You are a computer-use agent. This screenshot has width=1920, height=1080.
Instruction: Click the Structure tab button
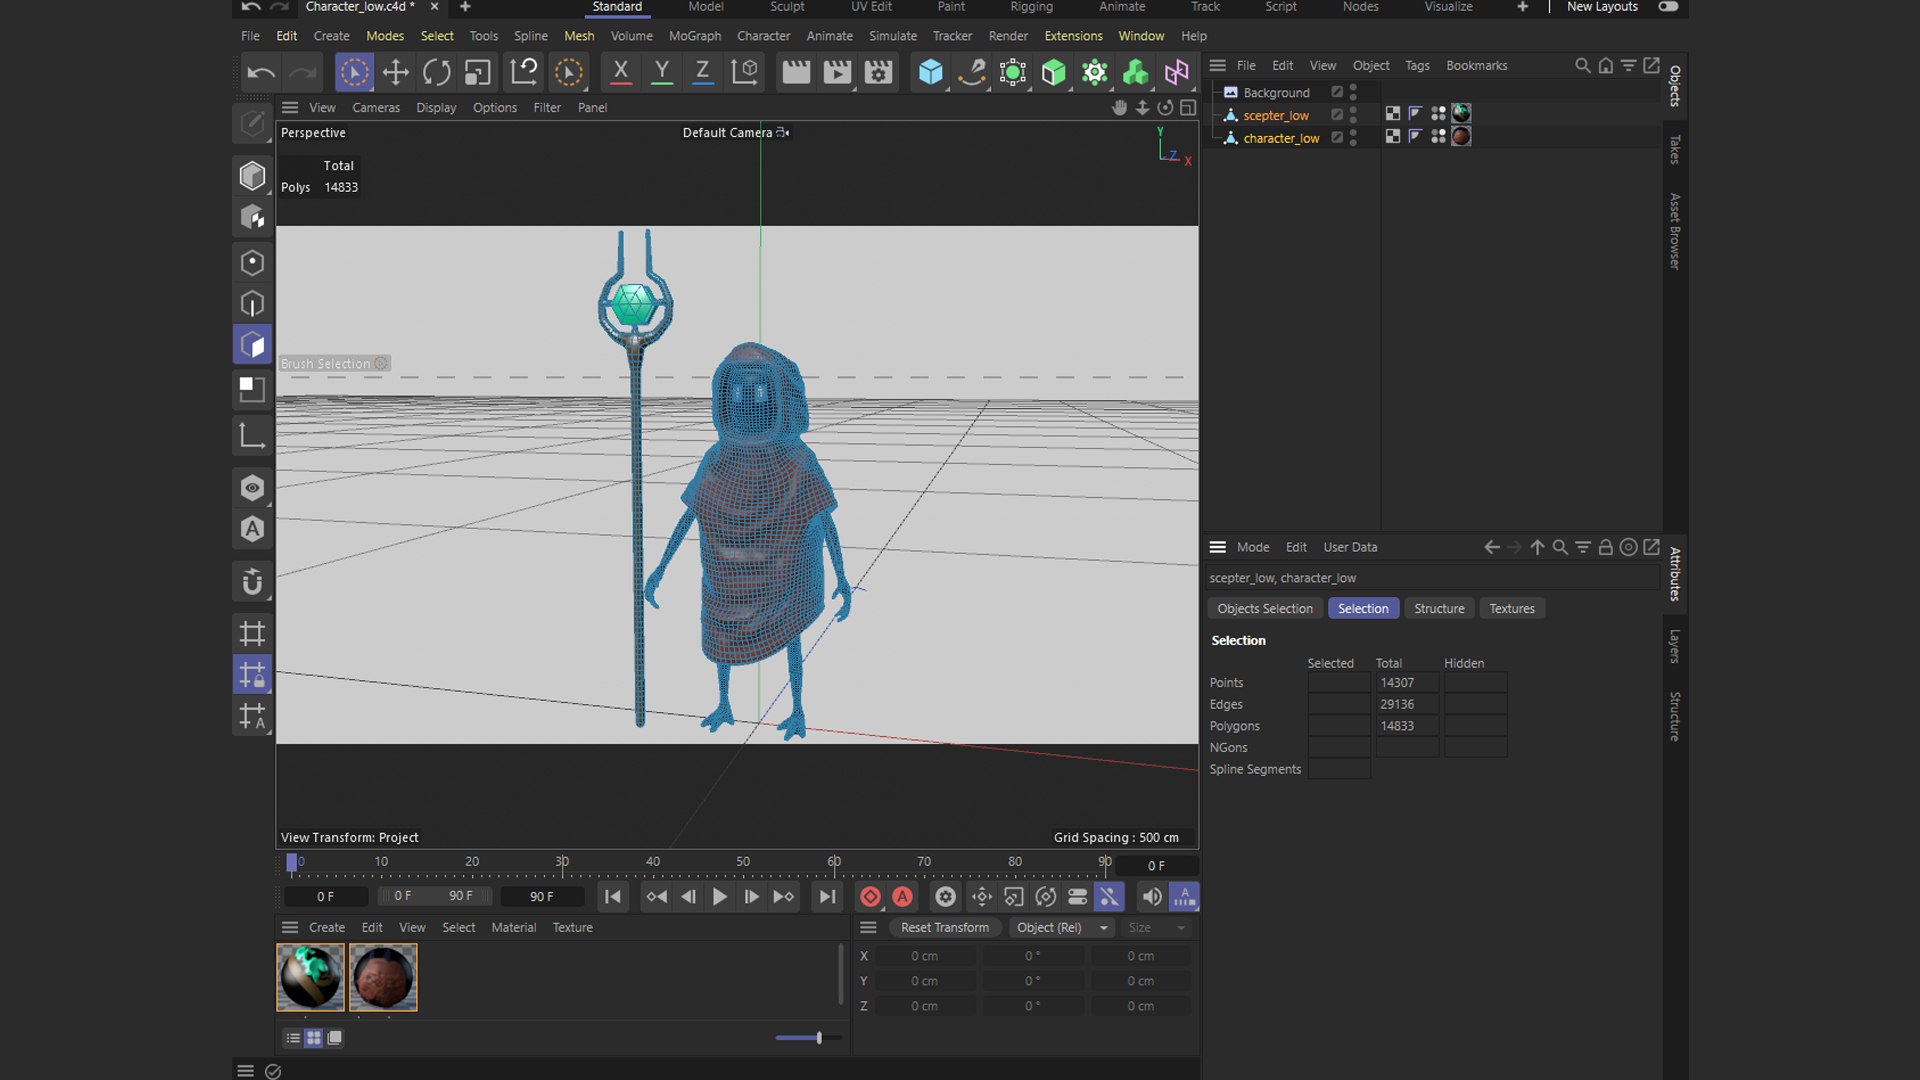tap(1439, 608)
